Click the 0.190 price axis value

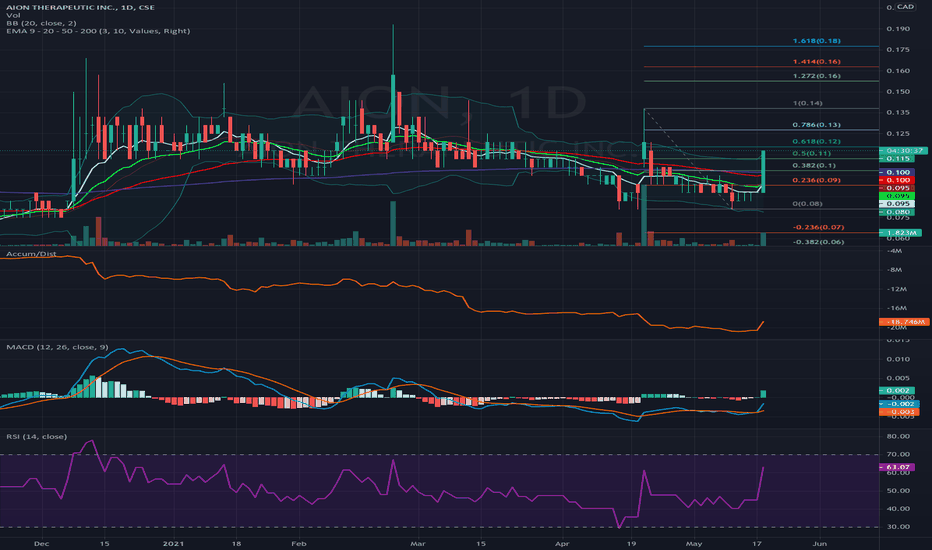tap(898, 29)
